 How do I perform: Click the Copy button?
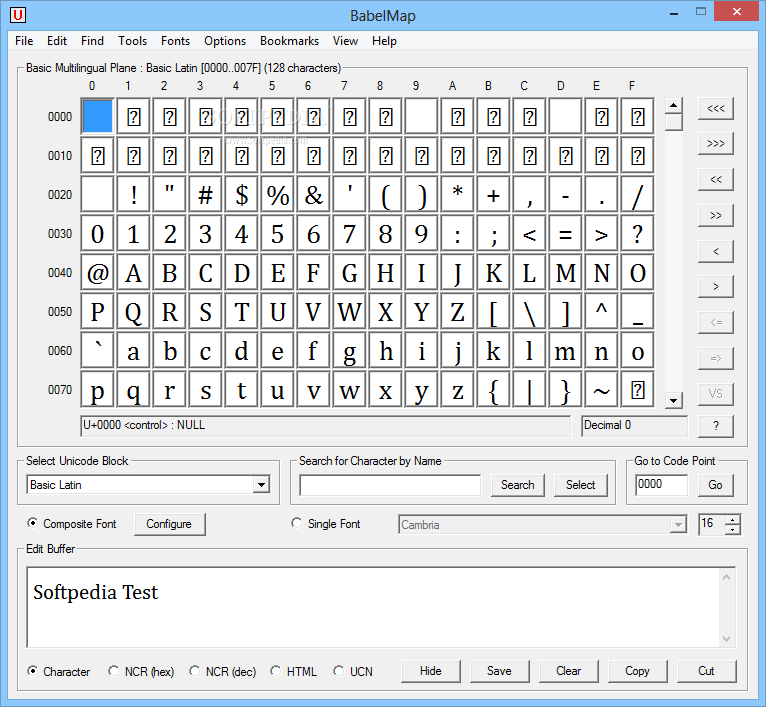(x=638, y=671)
